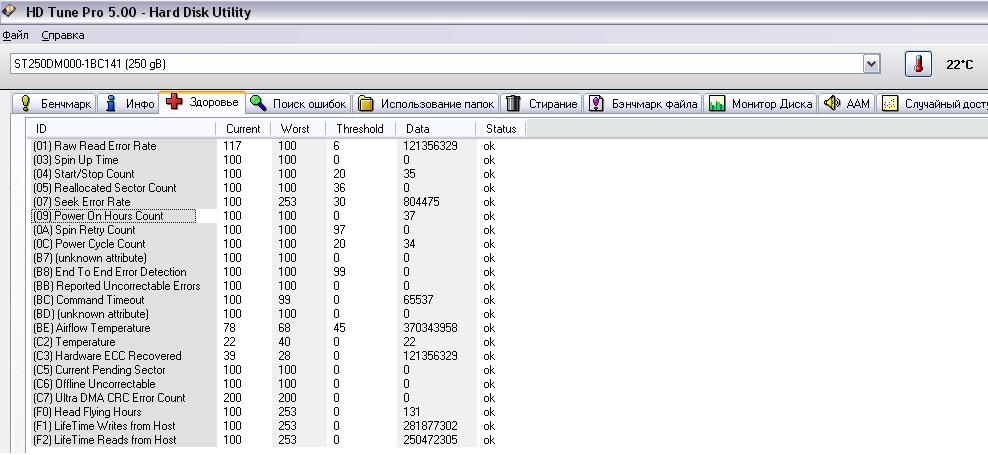Click the data value 804475
988x455 pixels.
422,202
